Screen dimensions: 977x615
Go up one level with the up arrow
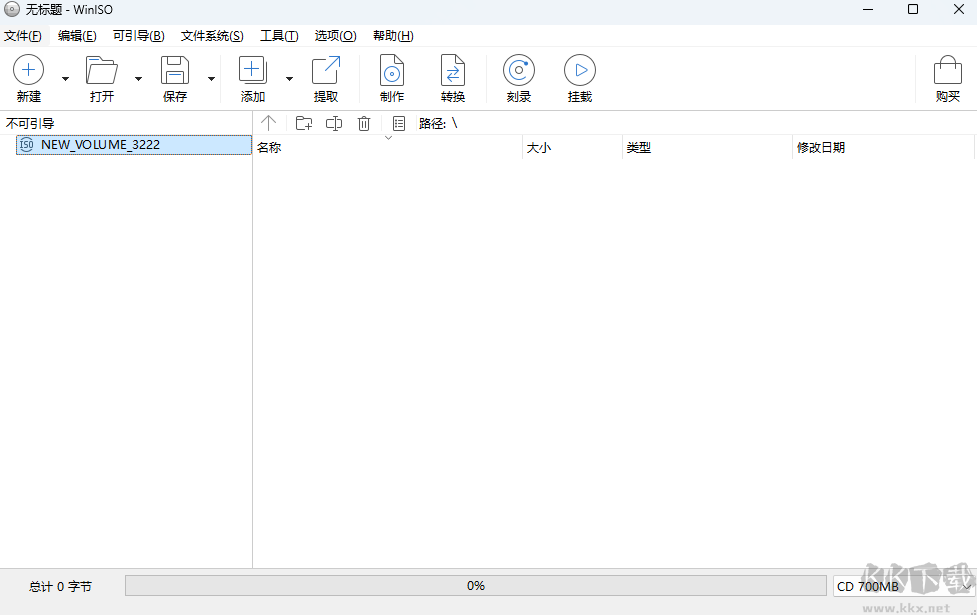pos(268,124)
